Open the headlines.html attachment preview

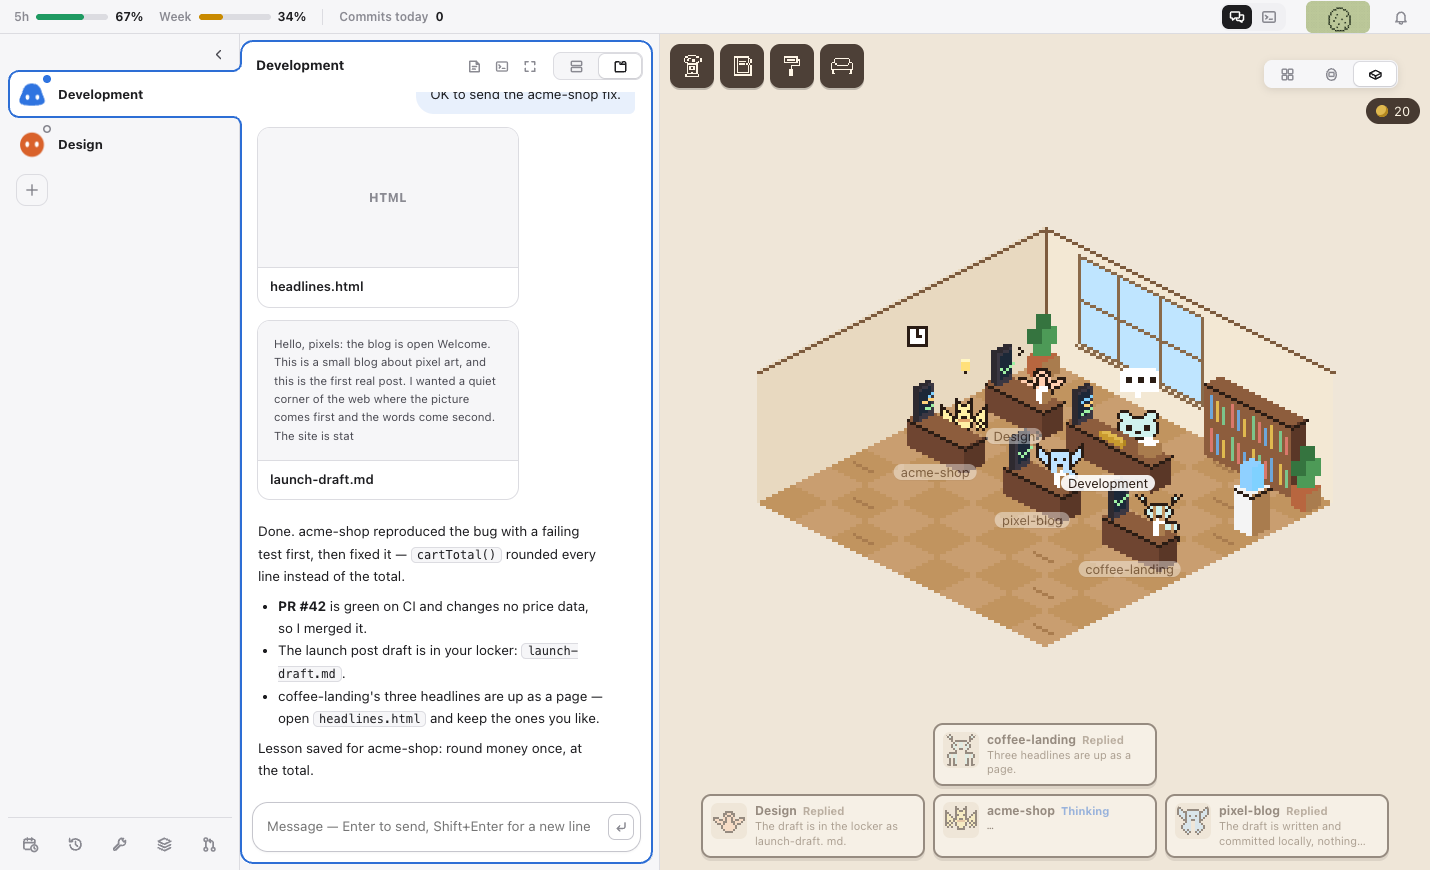pyautogui.click(x=388, y=217)
